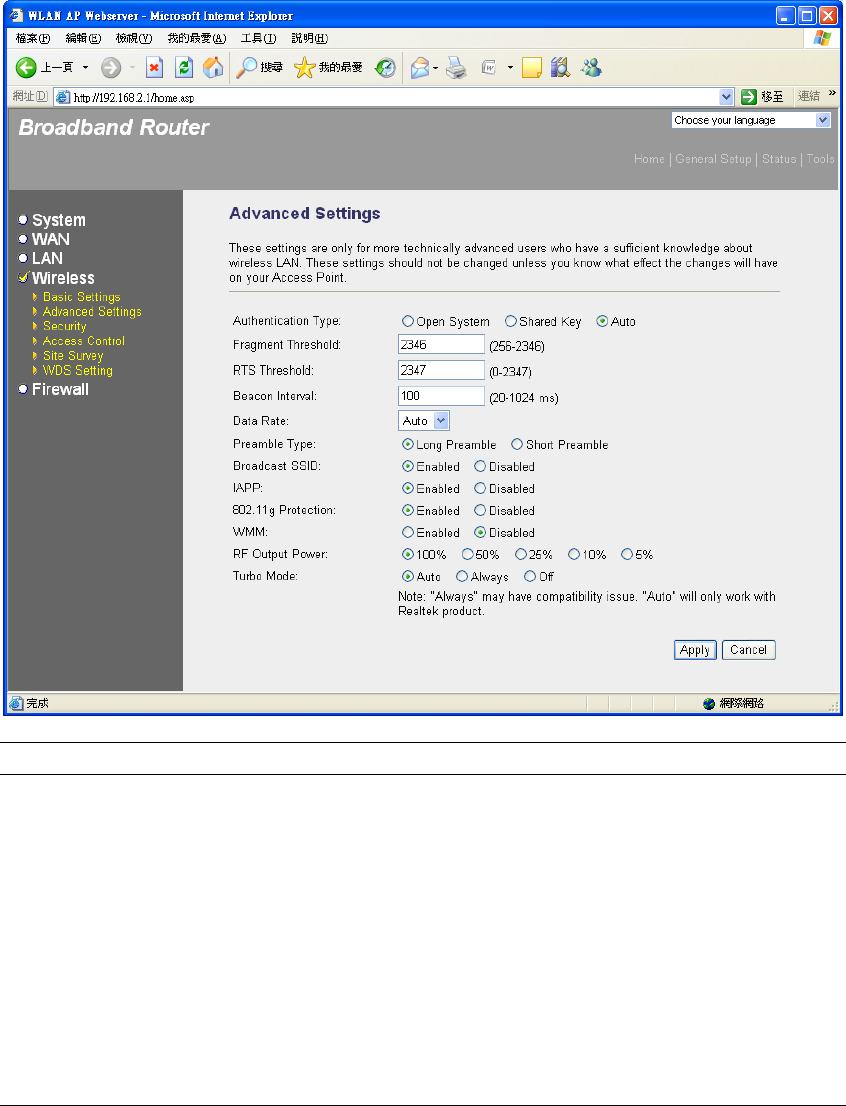Set RF Output Power to 25%
The width and height of the screenshot is (846, 1106).
(x=521, y=554)
